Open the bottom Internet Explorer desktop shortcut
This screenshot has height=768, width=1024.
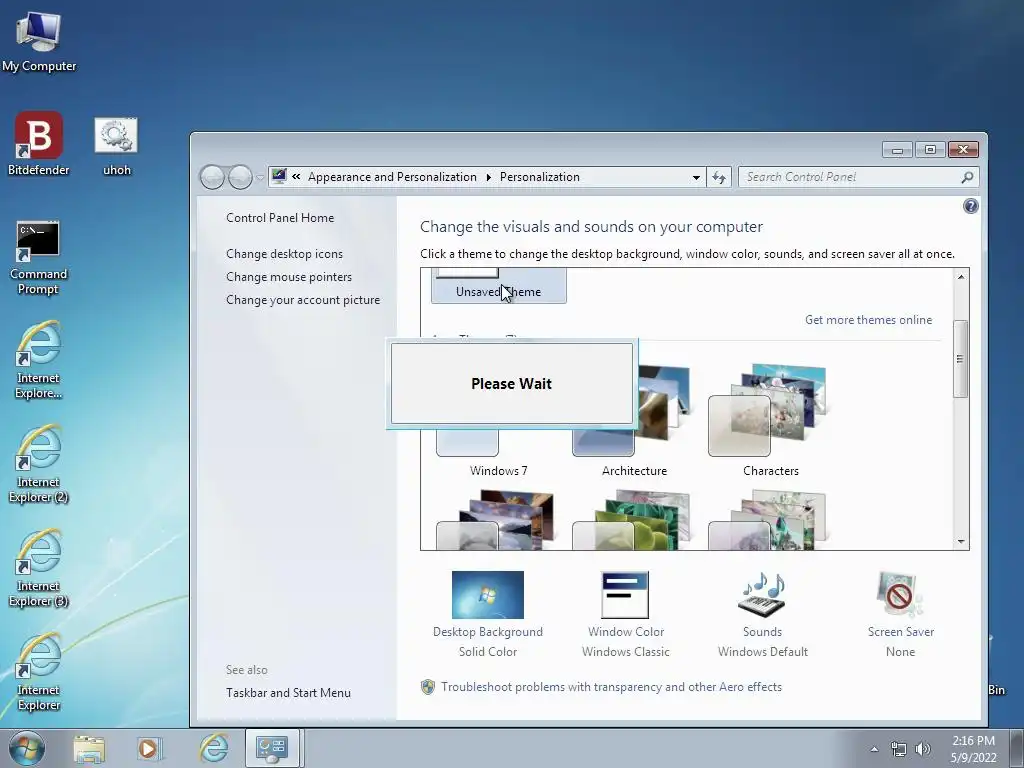pos(39,671)
